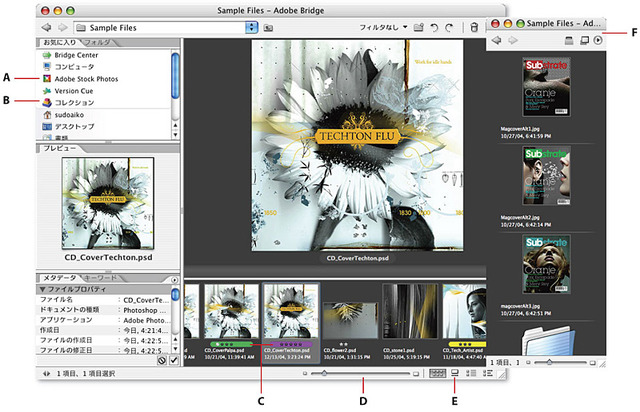This screenshot has height=412, width=640.
Task: Toggle panel visibility arrows in status bar
Action: coord(47,373)
